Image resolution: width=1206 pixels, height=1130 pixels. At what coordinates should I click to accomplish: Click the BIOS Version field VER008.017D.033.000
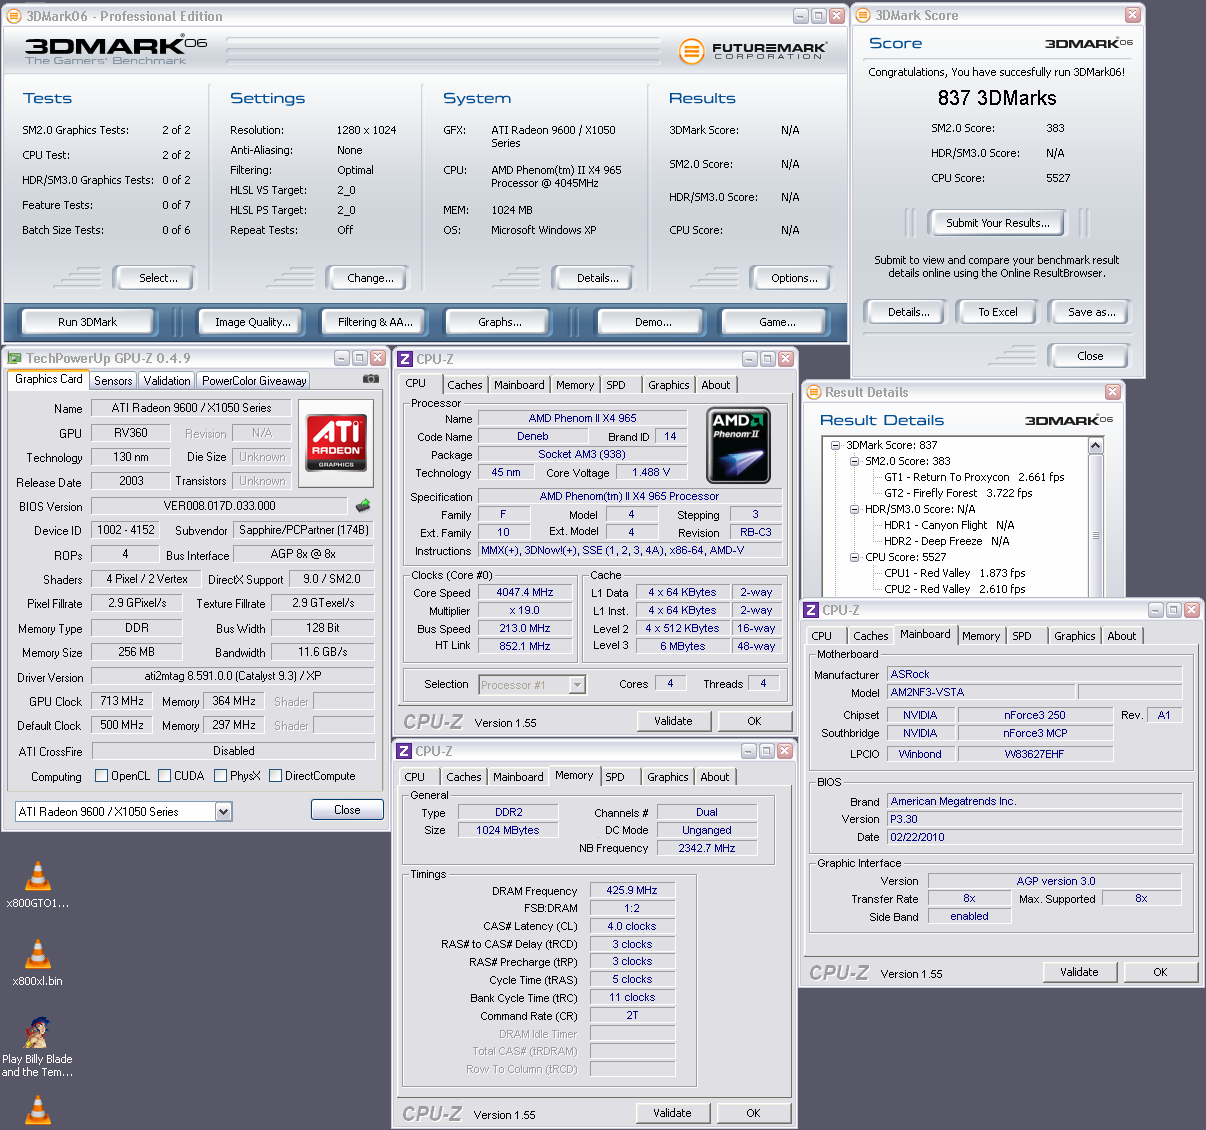pyautogui.click(x=219, y=506)
